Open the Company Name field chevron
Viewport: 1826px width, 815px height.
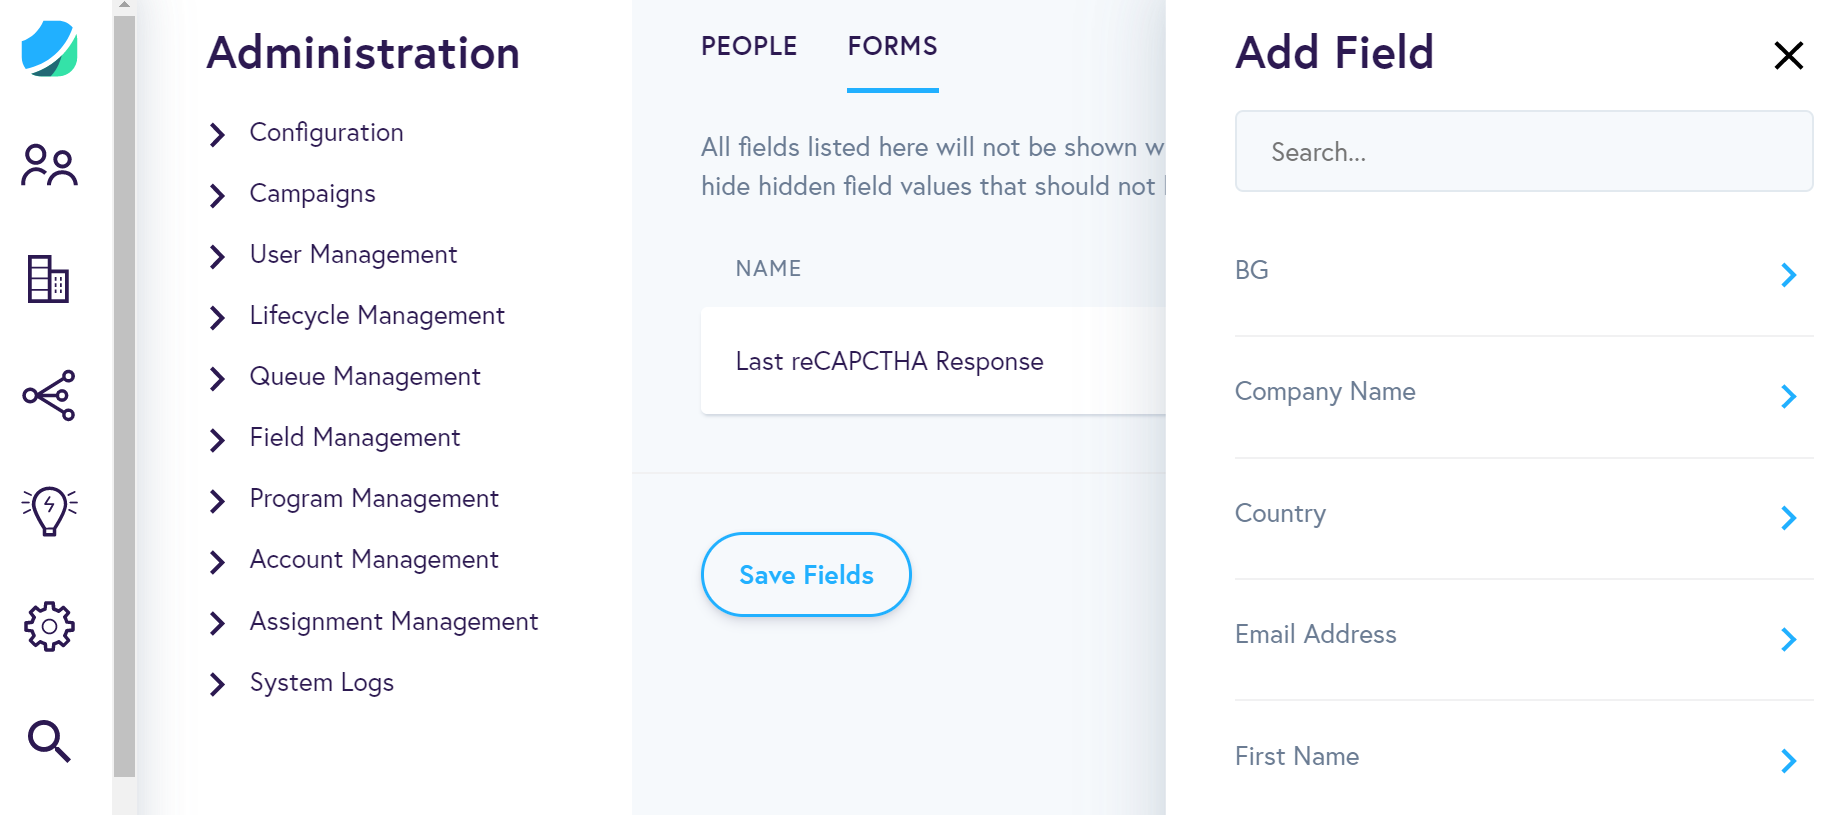pos(1787,397)
